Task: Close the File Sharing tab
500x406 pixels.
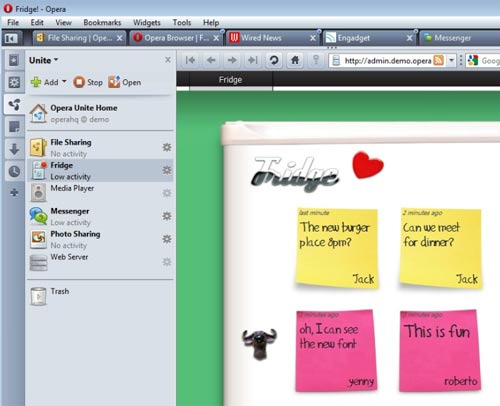Action: point(119,38)
